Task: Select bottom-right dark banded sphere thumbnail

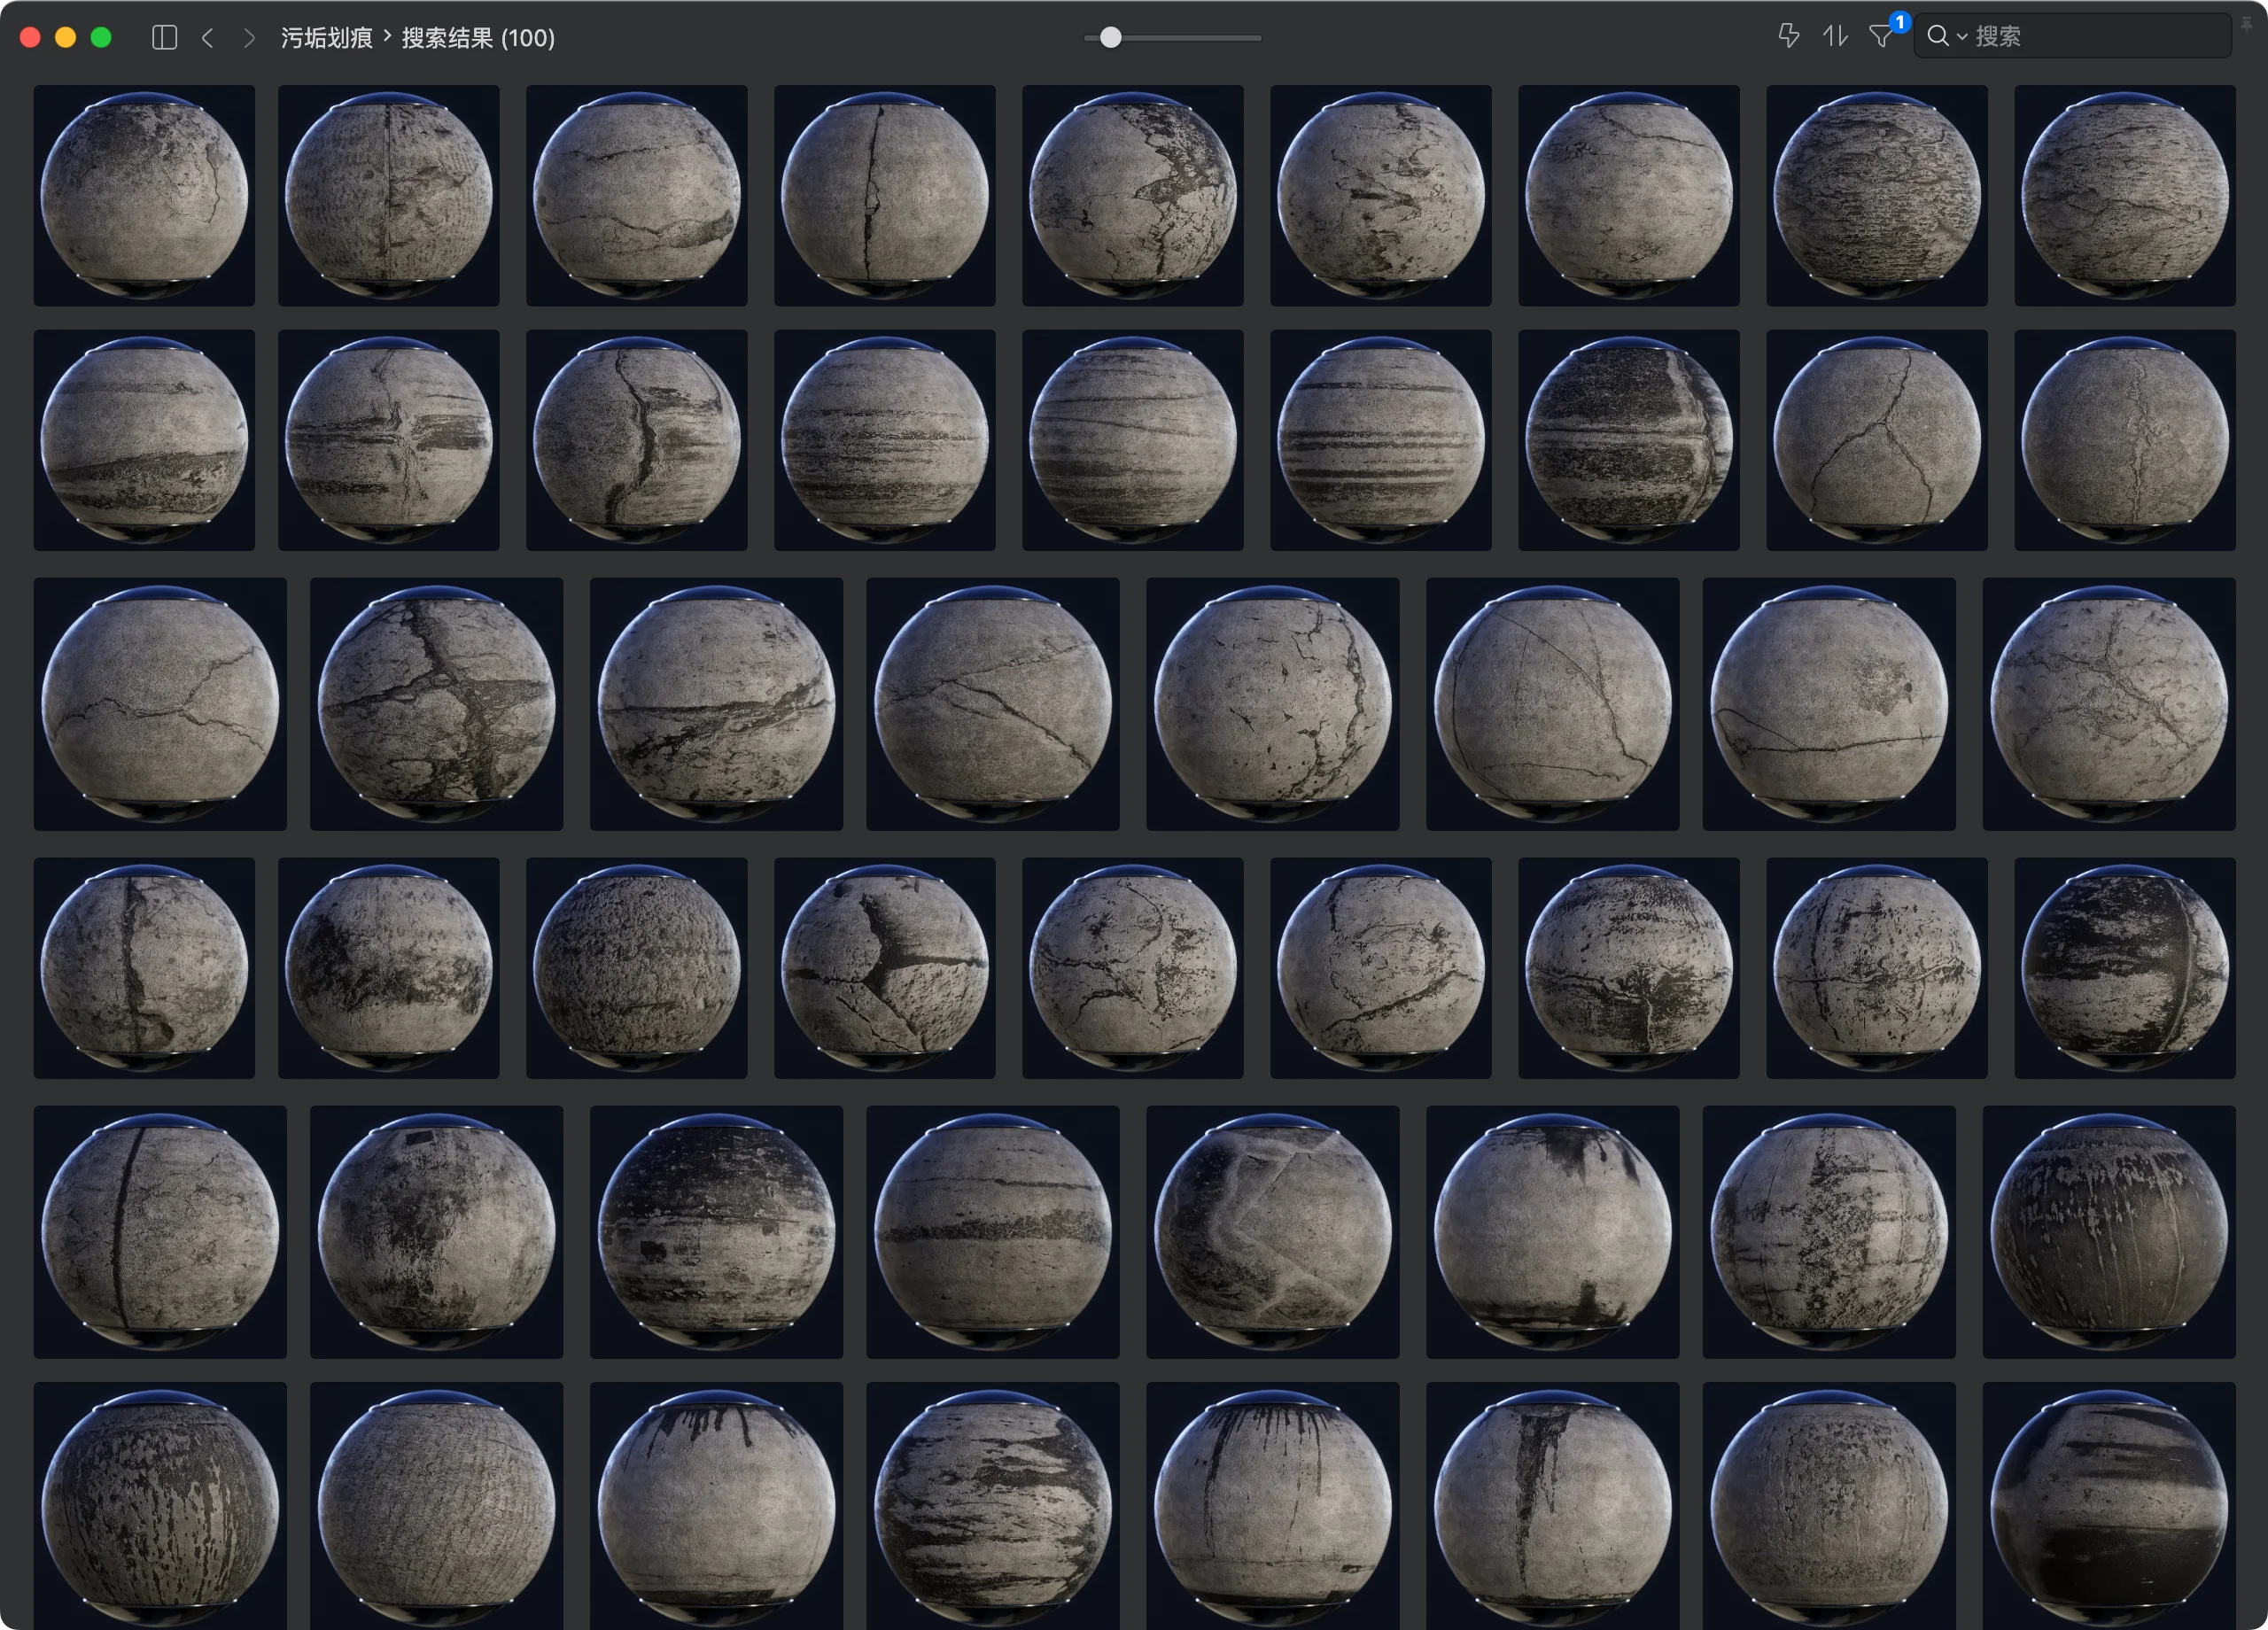Action: point(2108,1505)
